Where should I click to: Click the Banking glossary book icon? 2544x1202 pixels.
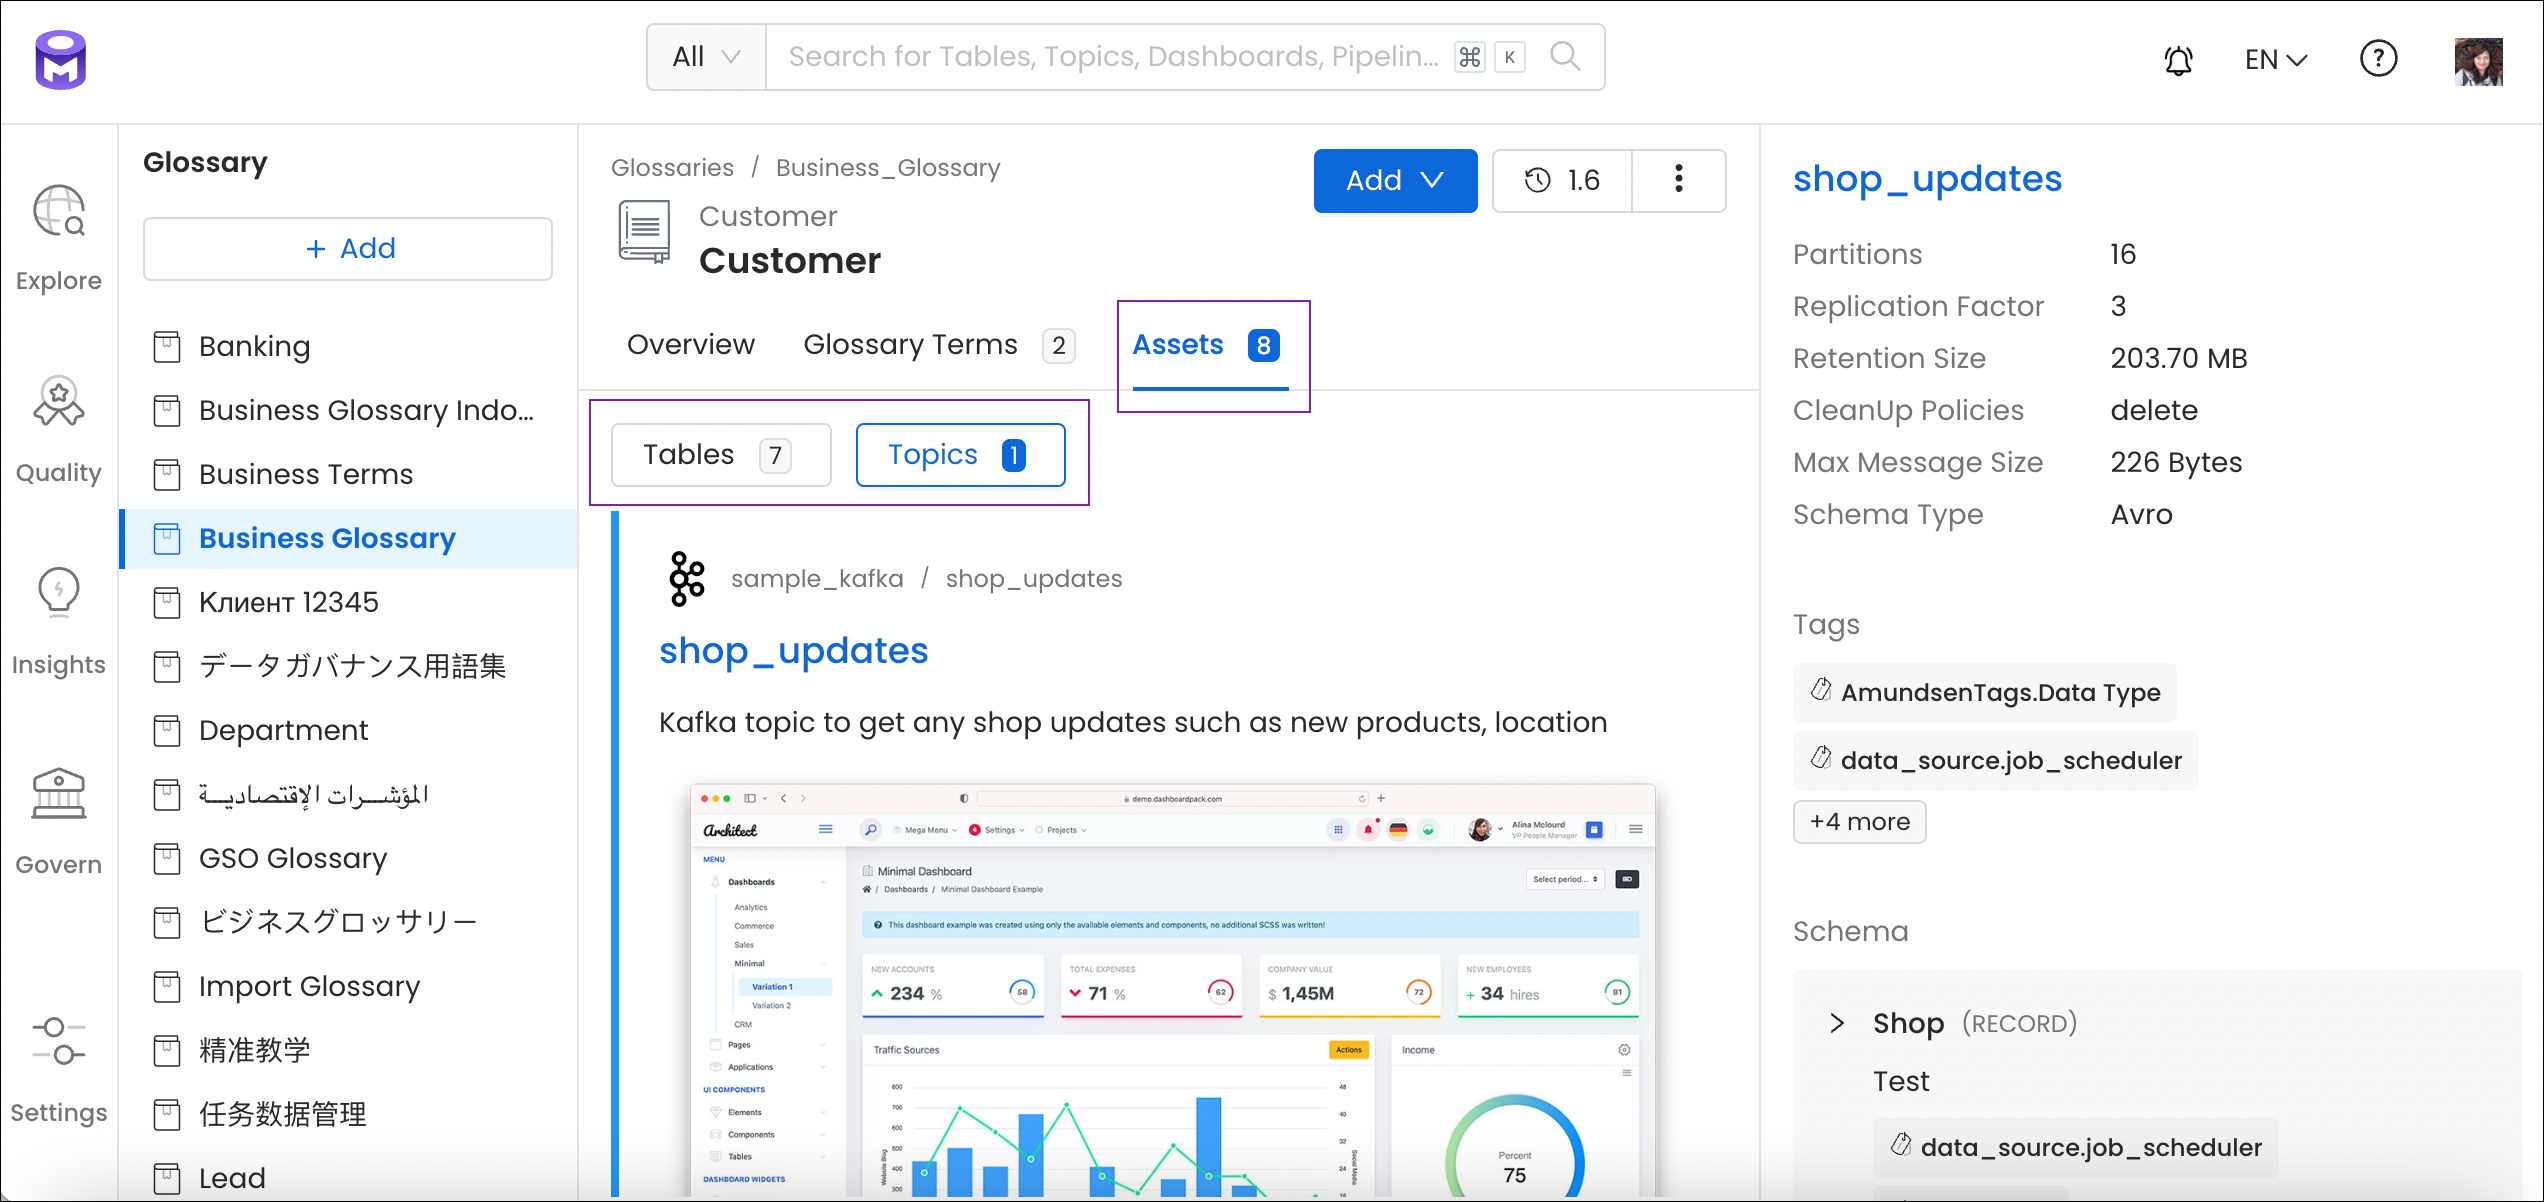click(167, 346)
